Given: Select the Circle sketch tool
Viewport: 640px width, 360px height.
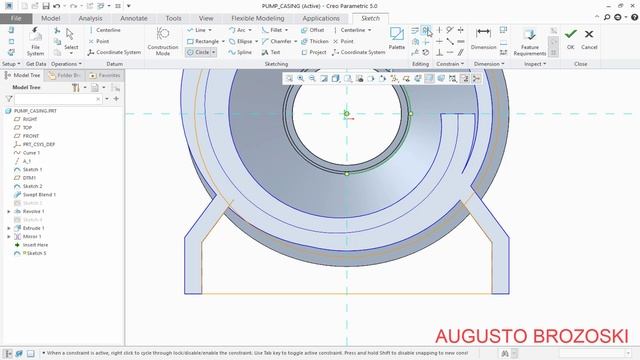Looking at the screenshot, I should (198, 52).
